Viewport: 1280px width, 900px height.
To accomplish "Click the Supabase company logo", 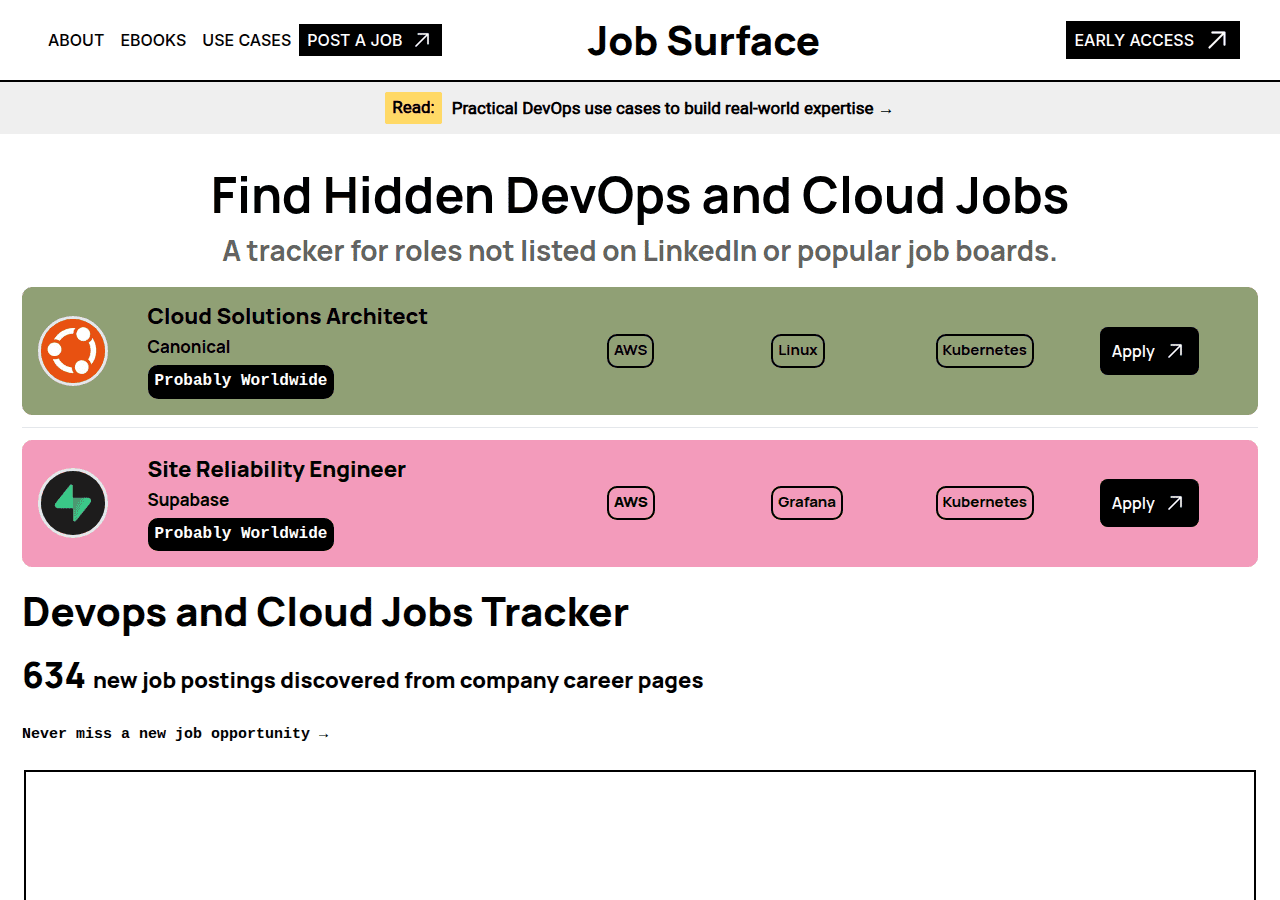I will (73, 503).
